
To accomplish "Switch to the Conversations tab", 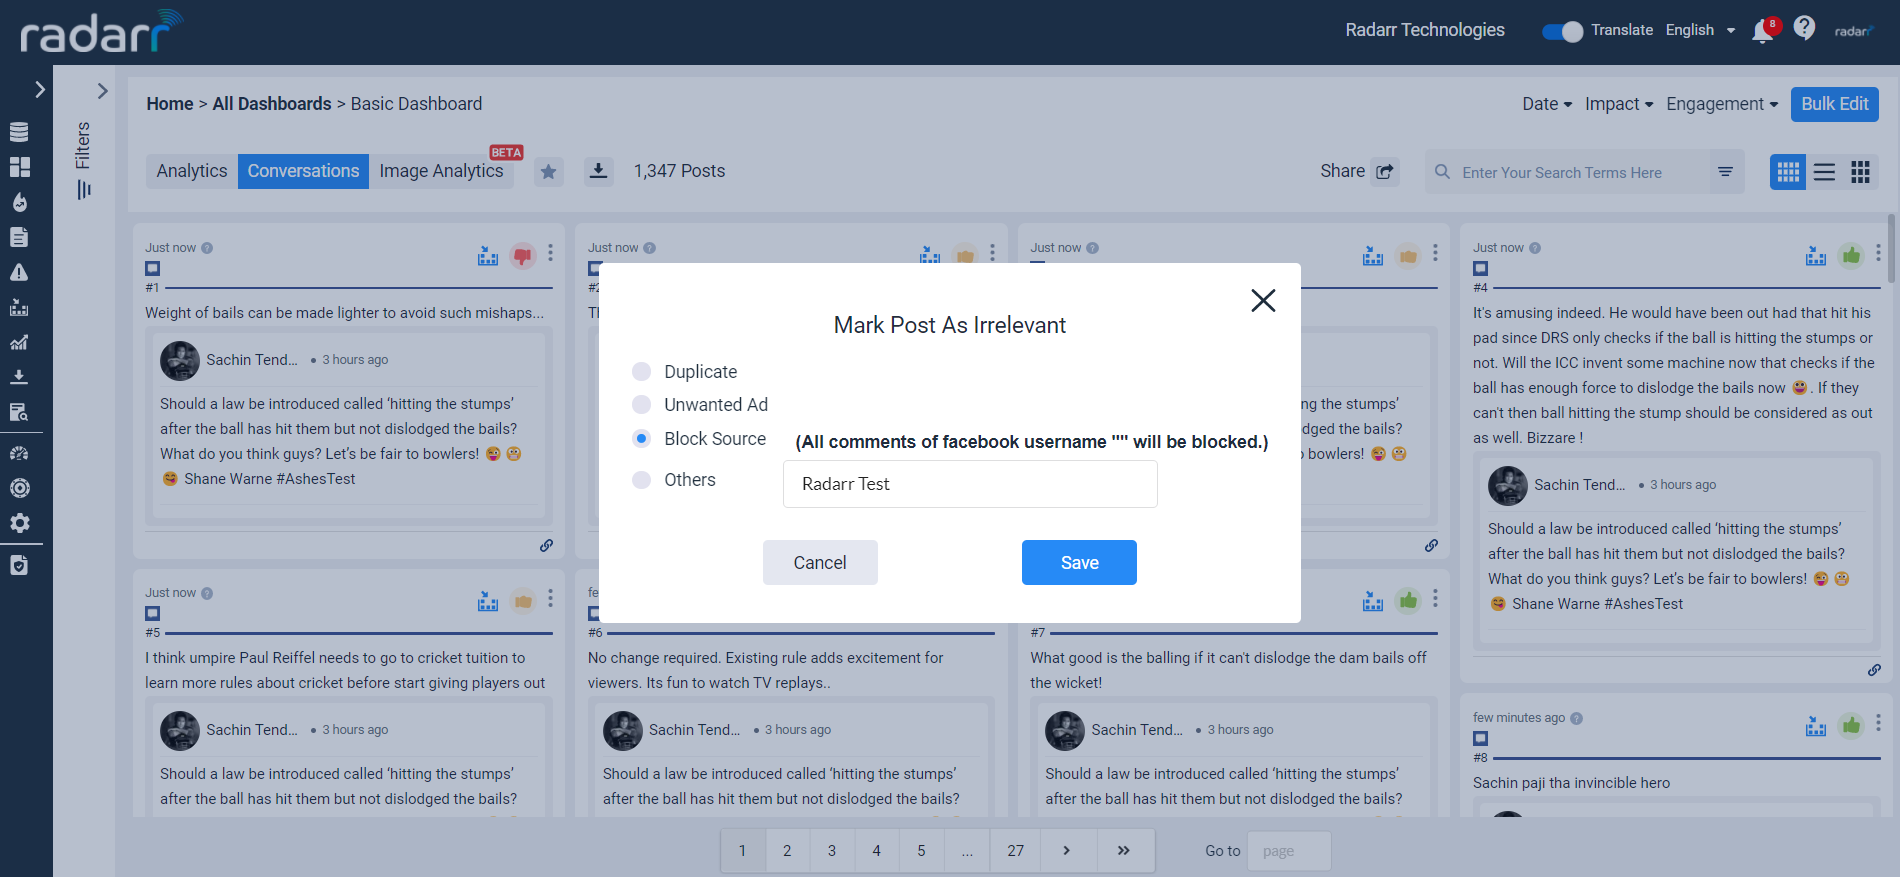I will 303,171.
